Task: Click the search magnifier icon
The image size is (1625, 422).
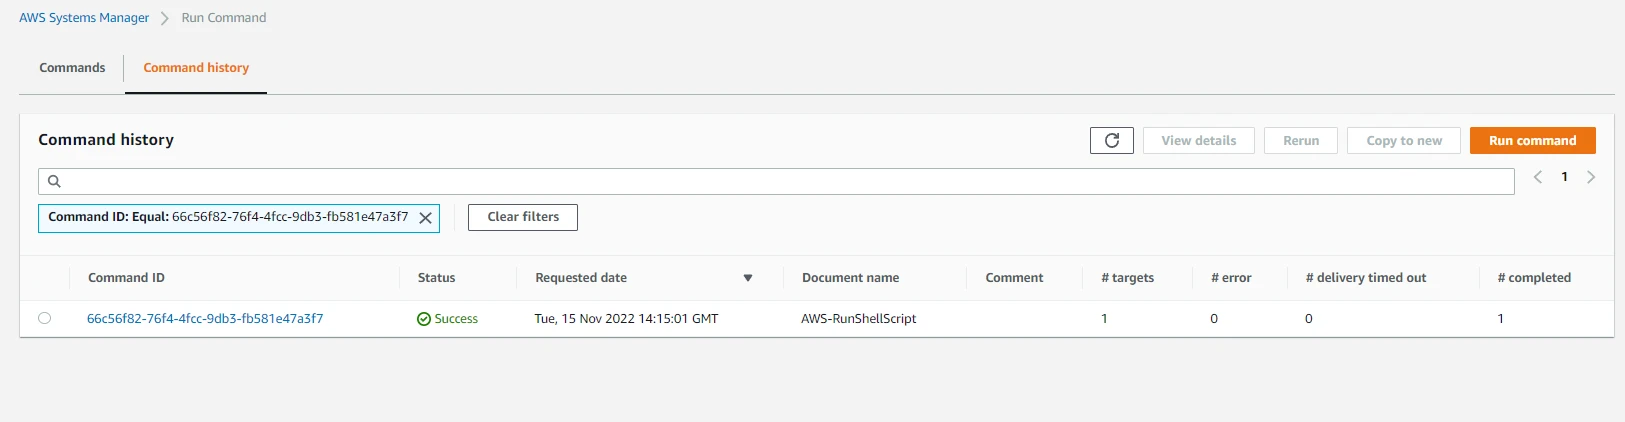Action: (55, 181)
